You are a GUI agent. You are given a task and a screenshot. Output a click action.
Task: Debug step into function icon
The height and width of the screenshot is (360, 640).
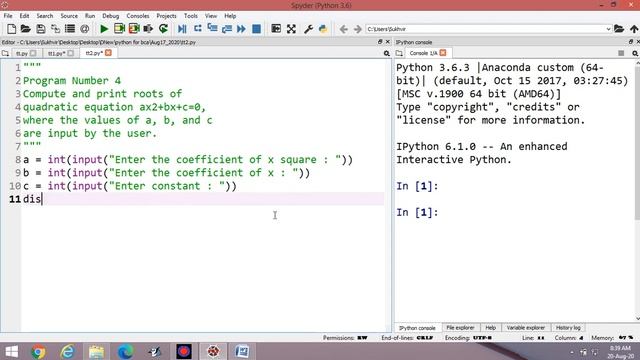(x=212, y=29)
